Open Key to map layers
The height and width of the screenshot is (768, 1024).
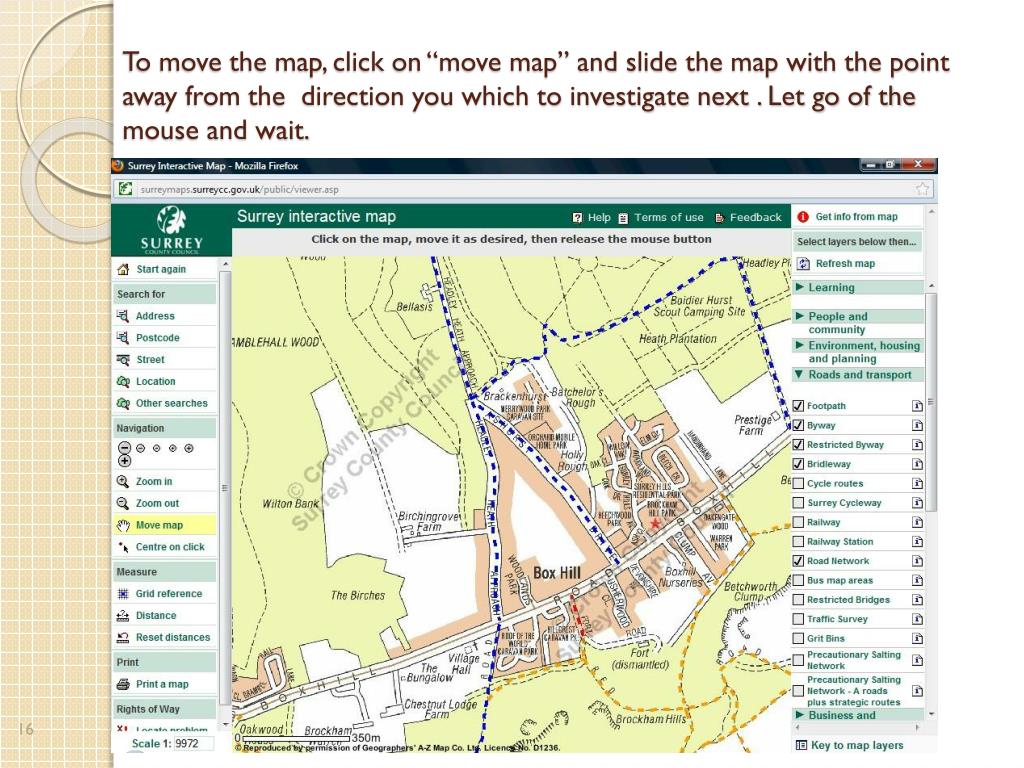pyautogui.click(x=850, y=745)
